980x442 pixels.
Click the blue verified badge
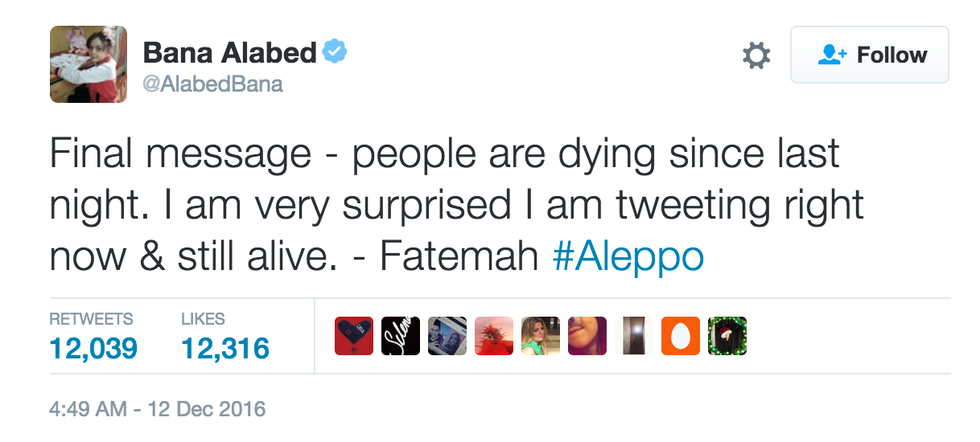[335, 51]
